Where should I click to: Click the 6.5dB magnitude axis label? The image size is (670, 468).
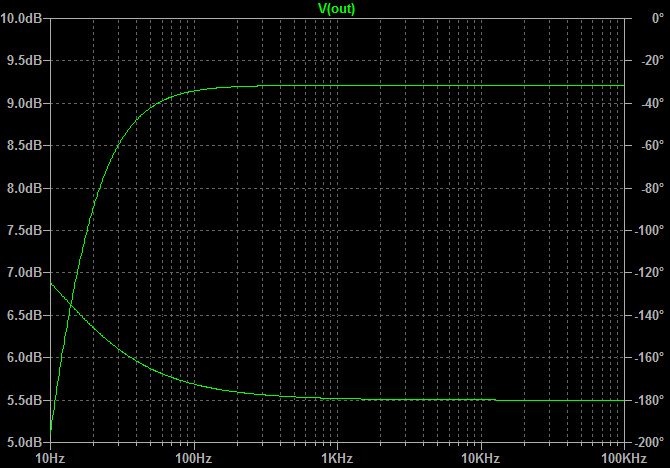tap(24, 315)
